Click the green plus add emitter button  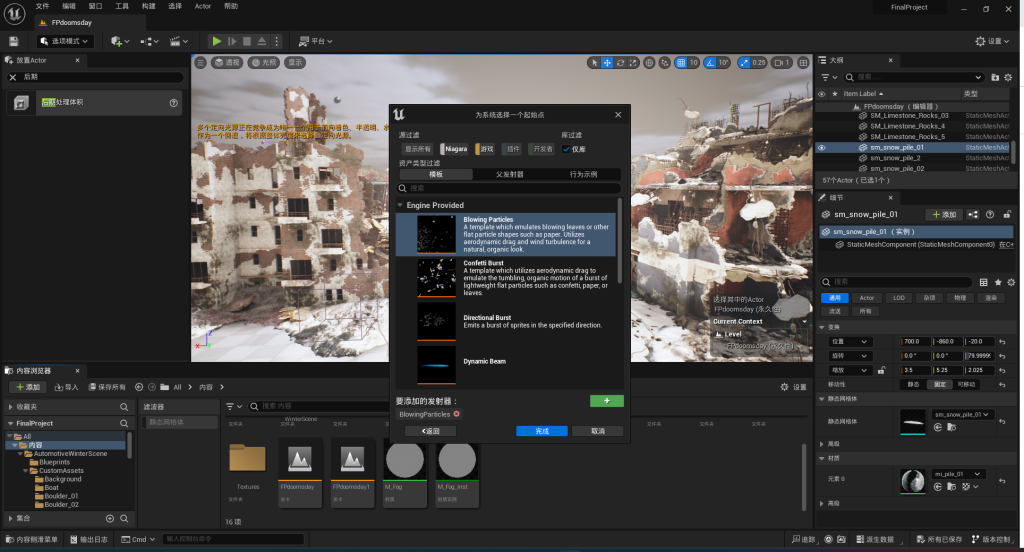607,401
